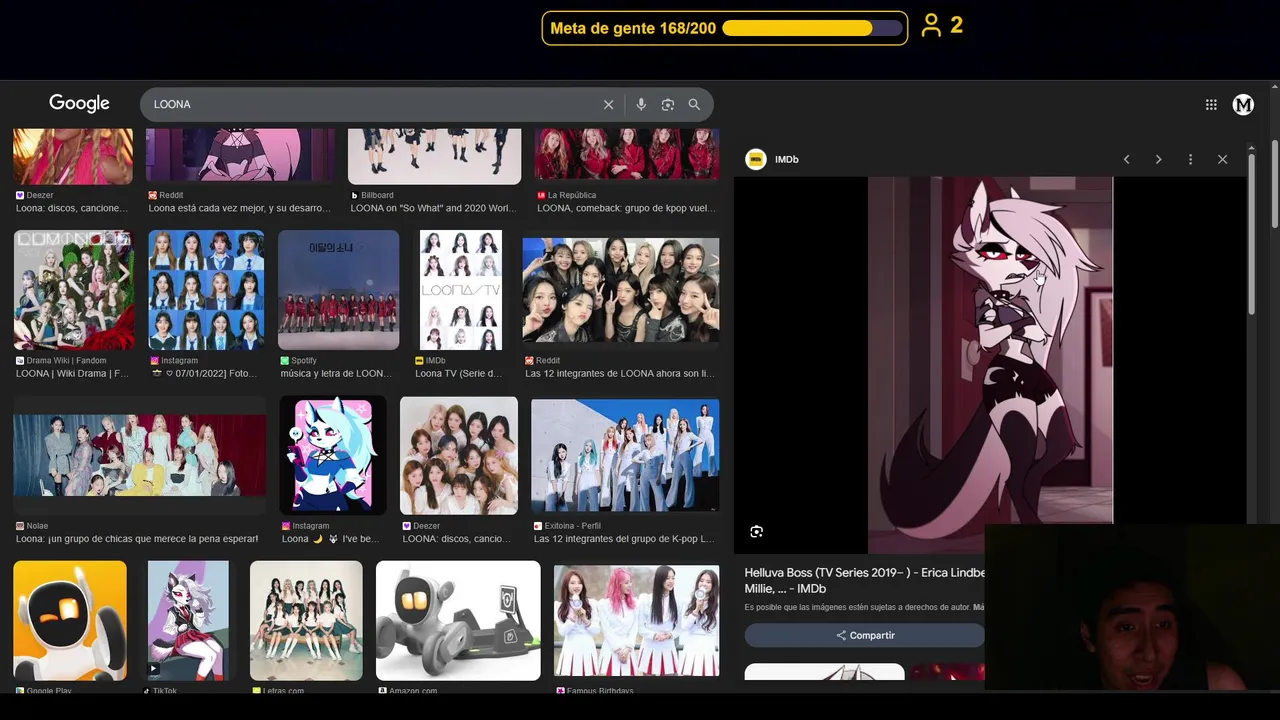The image size is (1280, 720).
Task: Open Deezer LOONA discos group thumbnail
Action: tap(459, 455)
